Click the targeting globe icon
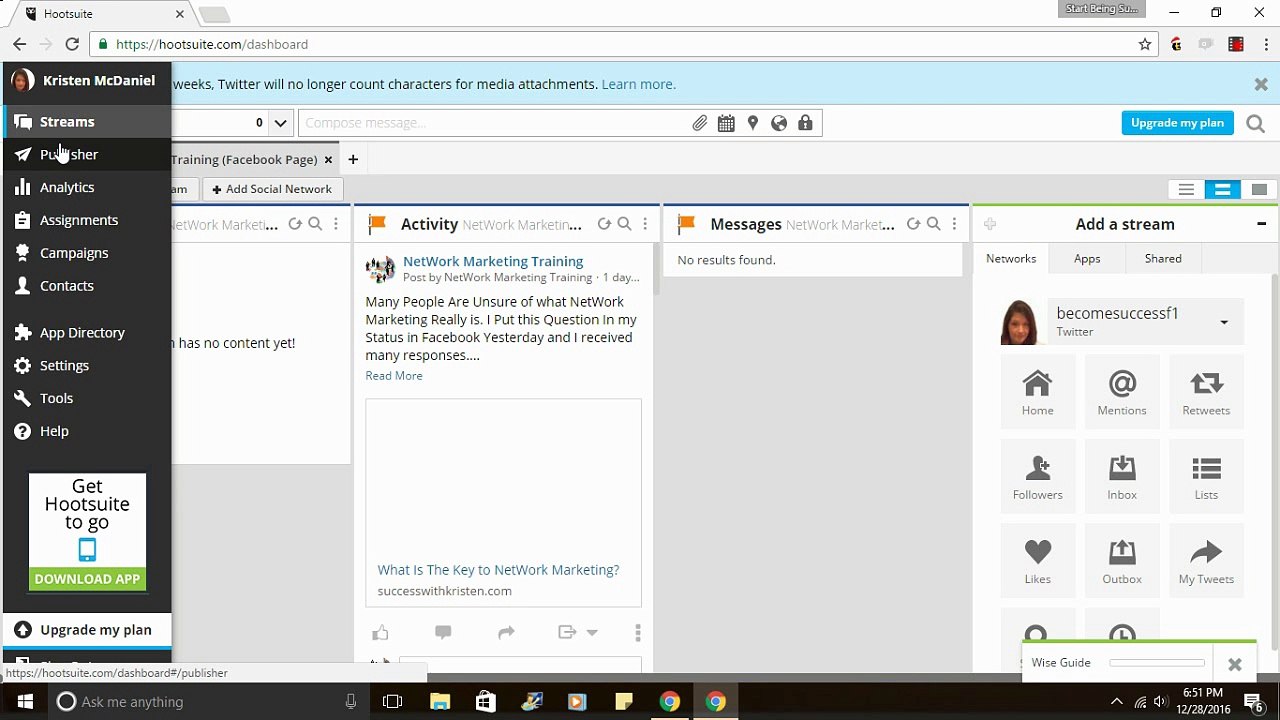Screen dimensions: 1280x720 click(x=779, y=123)
